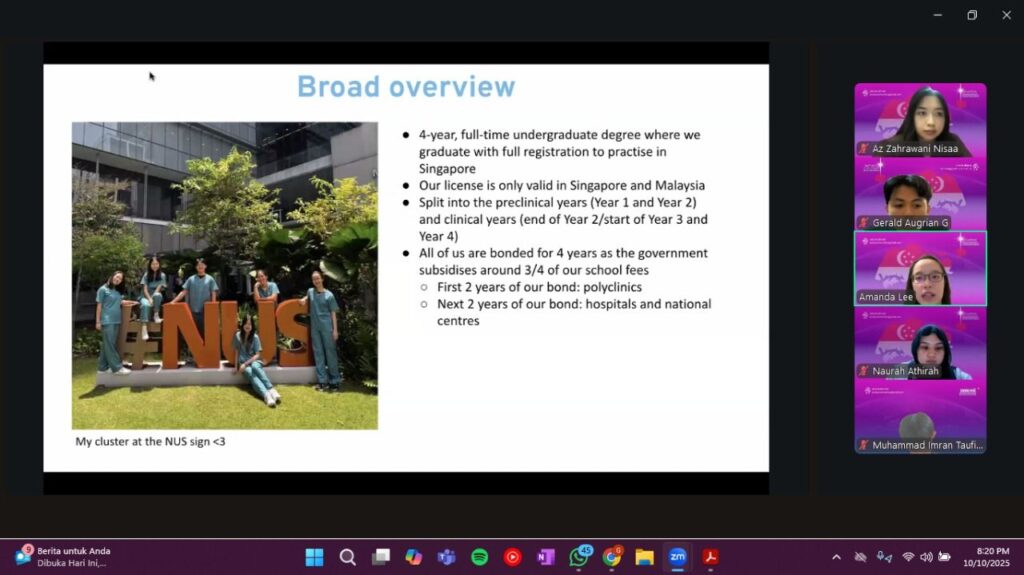
Task: Open Microsoft Teams from the taskbar
Action: (446, 557)
